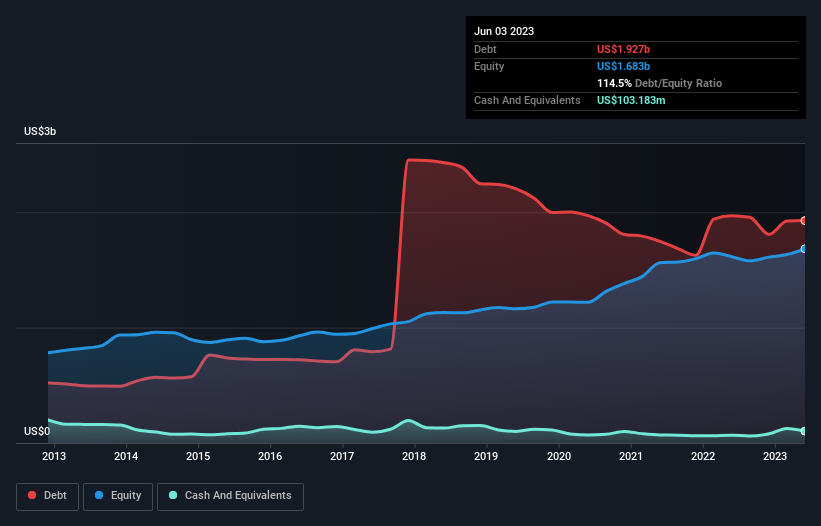Image resolution: width=821 pixels, height=526 pixels.
Task: Click the red Debt endpoint marker
Action: click(x=804, y=221)
